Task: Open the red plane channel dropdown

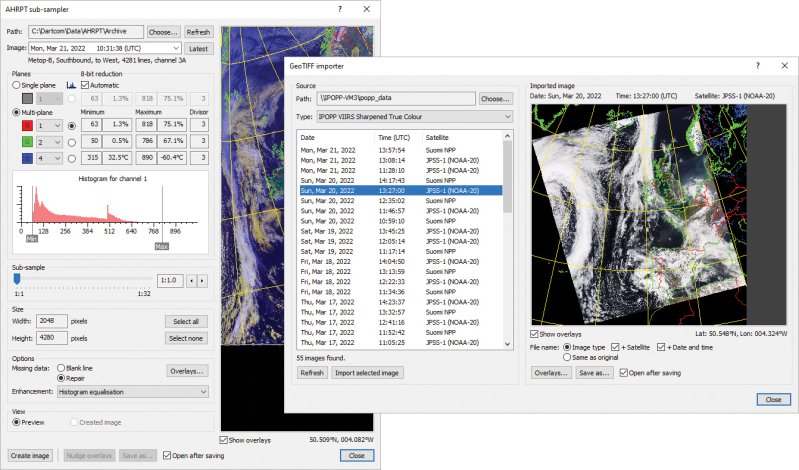Action: [x=49, y=125]
